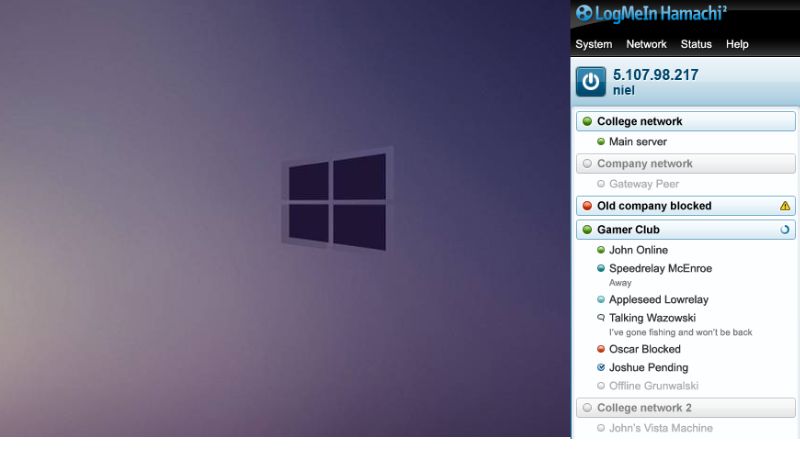
Task: Click green status dot of College network
Action: click(x=587, y=121)
